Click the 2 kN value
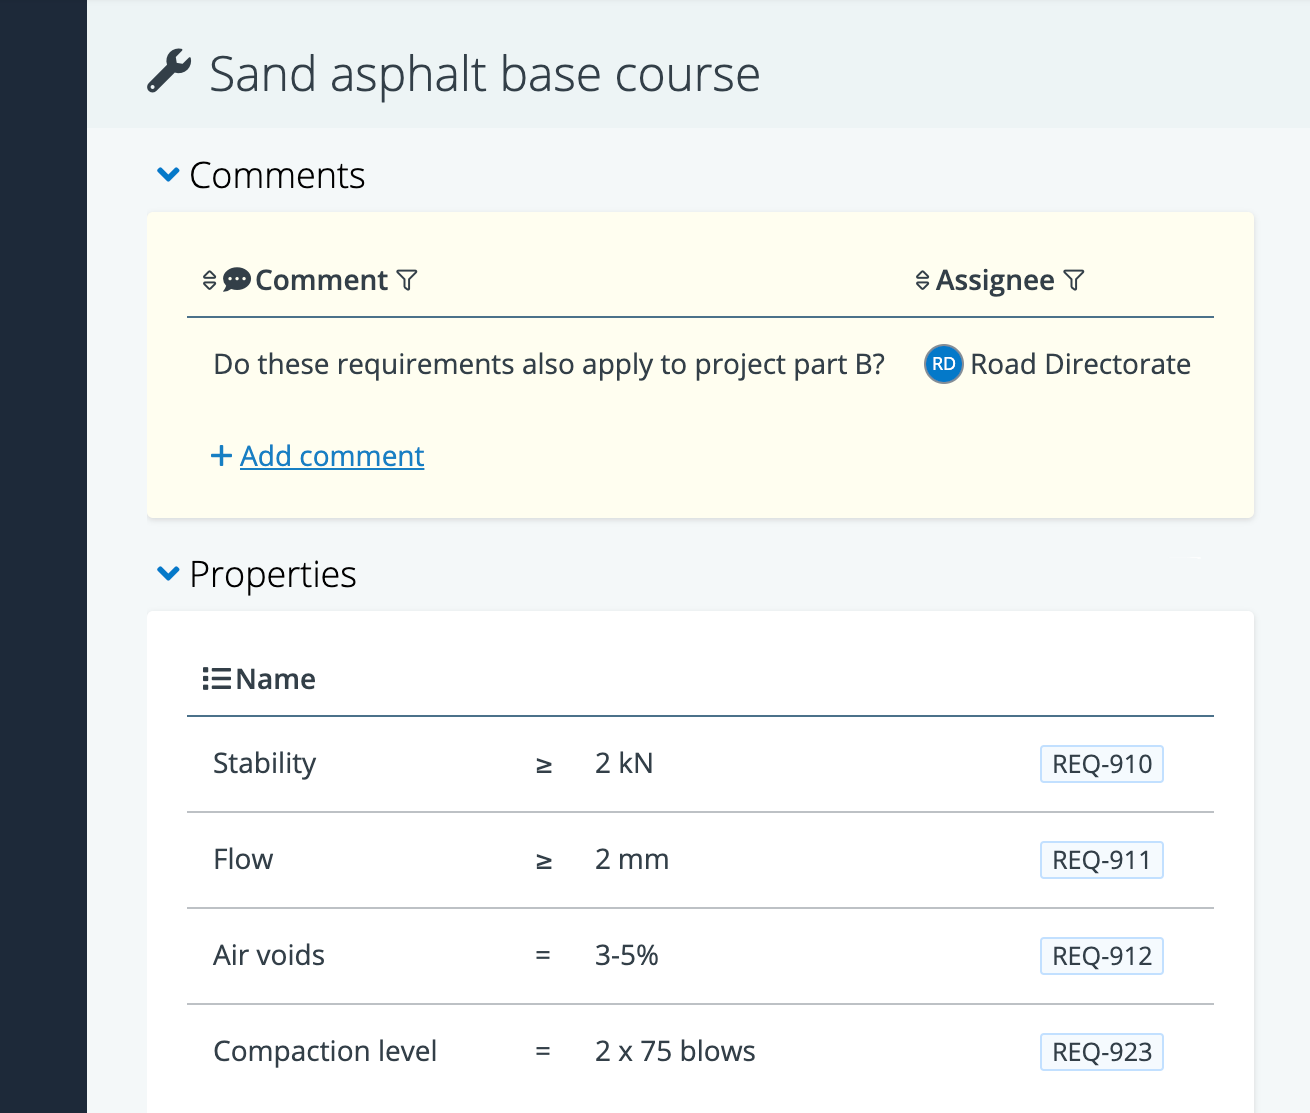 pos(624,764)
